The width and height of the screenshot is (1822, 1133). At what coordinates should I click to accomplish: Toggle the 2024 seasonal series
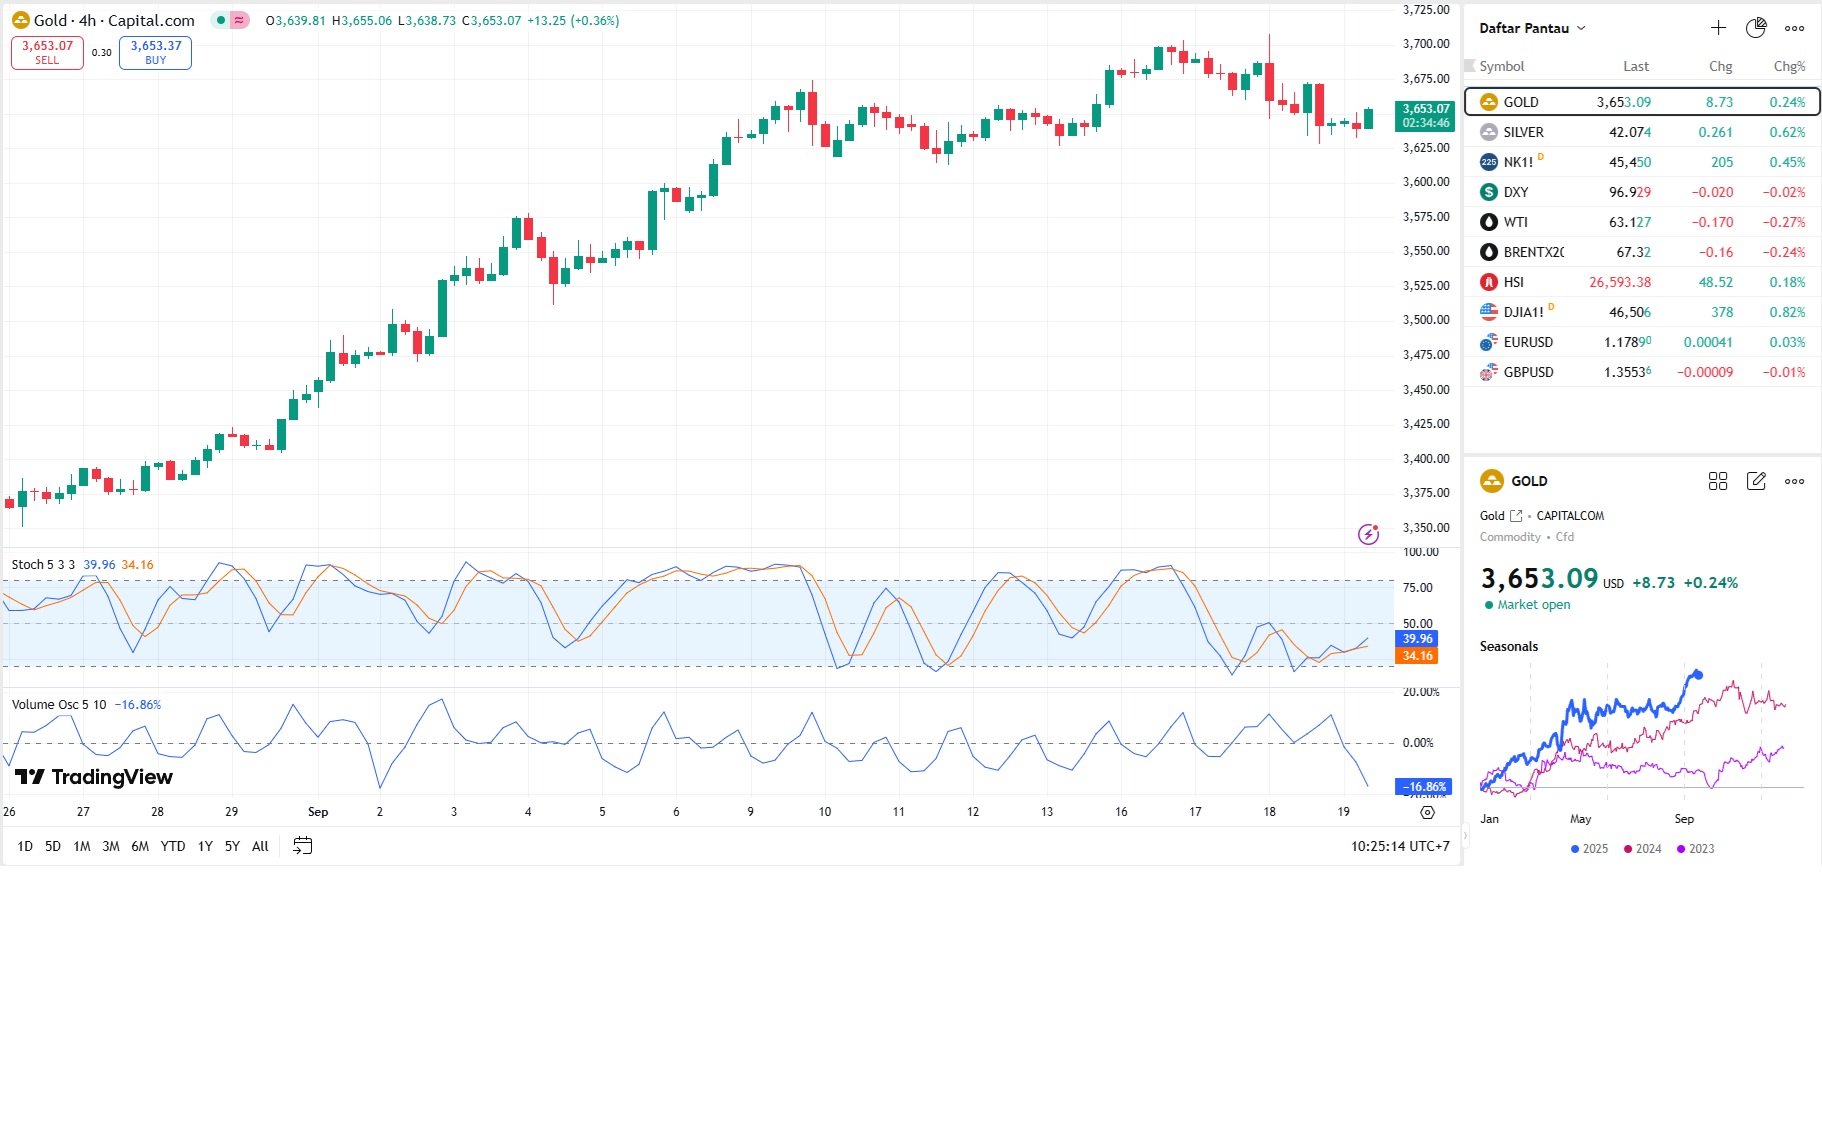pyautogui.click(x=1642, y=849)
